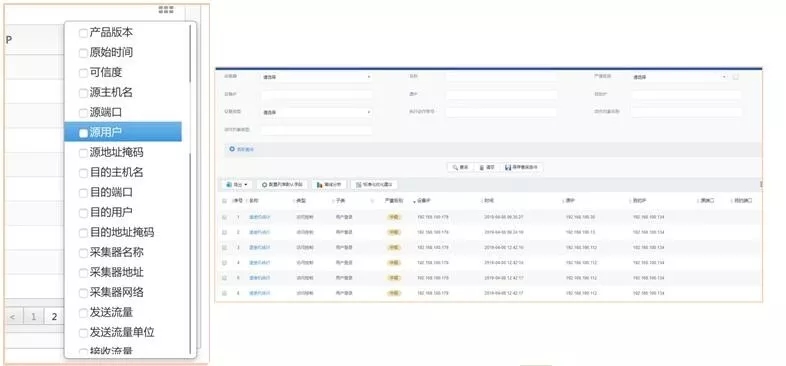Expand the first 请选择 dropdown in filter form
Viewport: 786px width, 366px height.
316,77
